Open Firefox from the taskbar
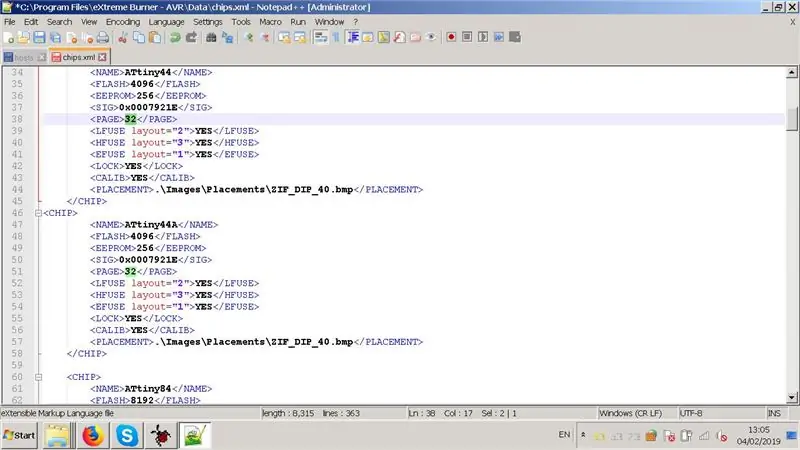The width and height of the screenshot is (800, 450). (92, 435)
